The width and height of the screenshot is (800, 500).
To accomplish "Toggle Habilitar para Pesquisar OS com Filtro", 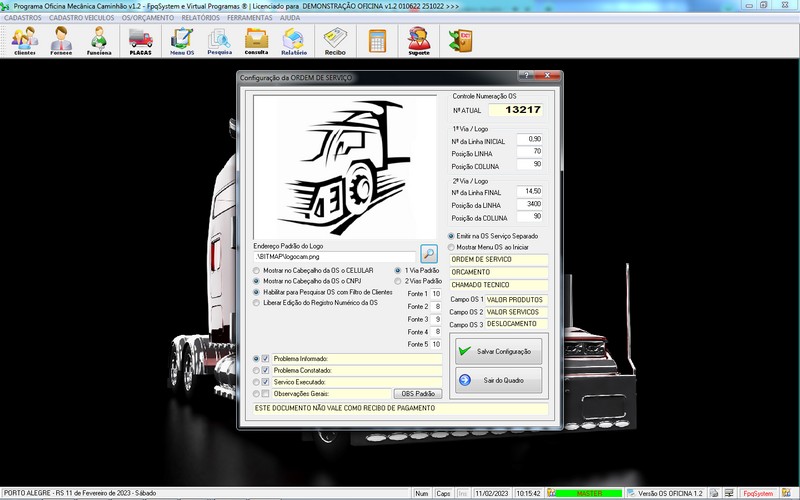I will point(257,292).
